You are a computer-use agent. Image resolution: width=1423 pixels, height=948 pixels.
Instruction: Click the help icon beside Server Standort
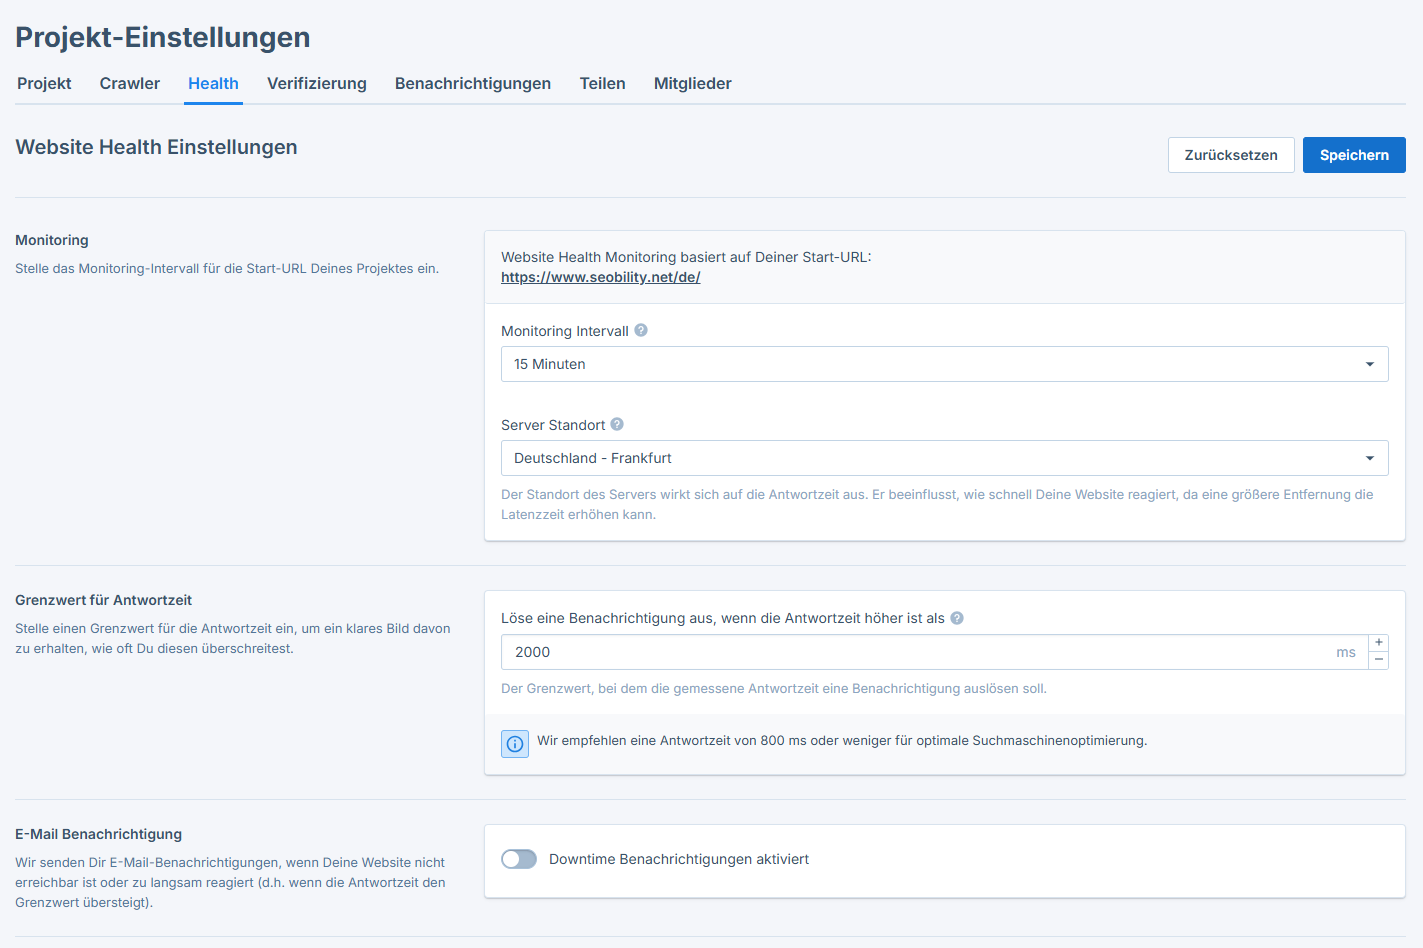617,424
